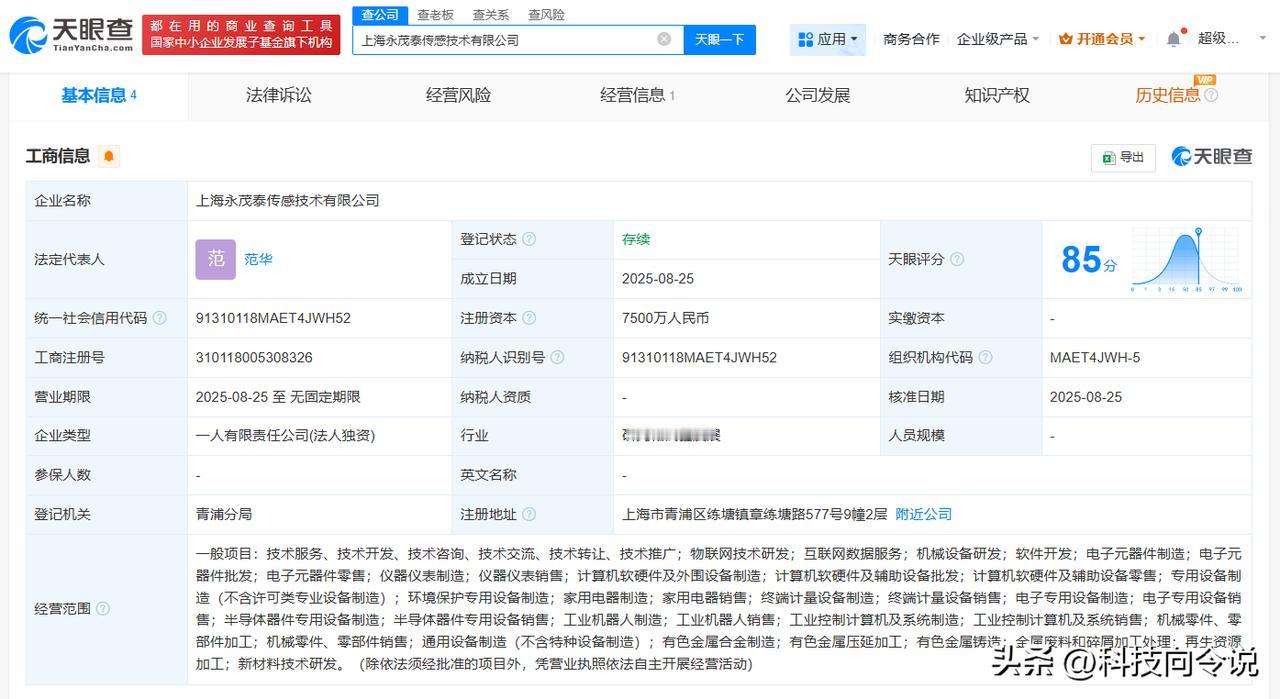The image size is (1280, 699).
Task: Click help icon next to 经营范围
Action: pyautogui.click(x=103, y=608)
